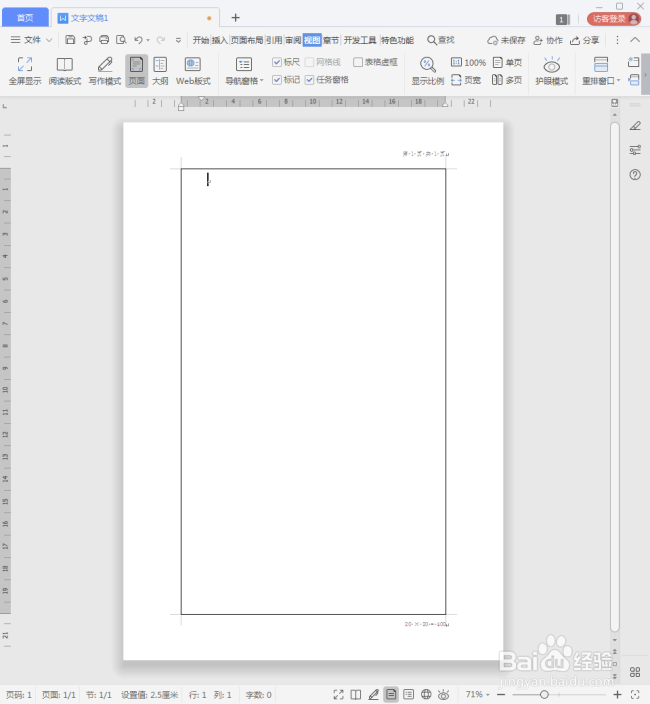Click the Redo arrow icon

click(161, 40)
